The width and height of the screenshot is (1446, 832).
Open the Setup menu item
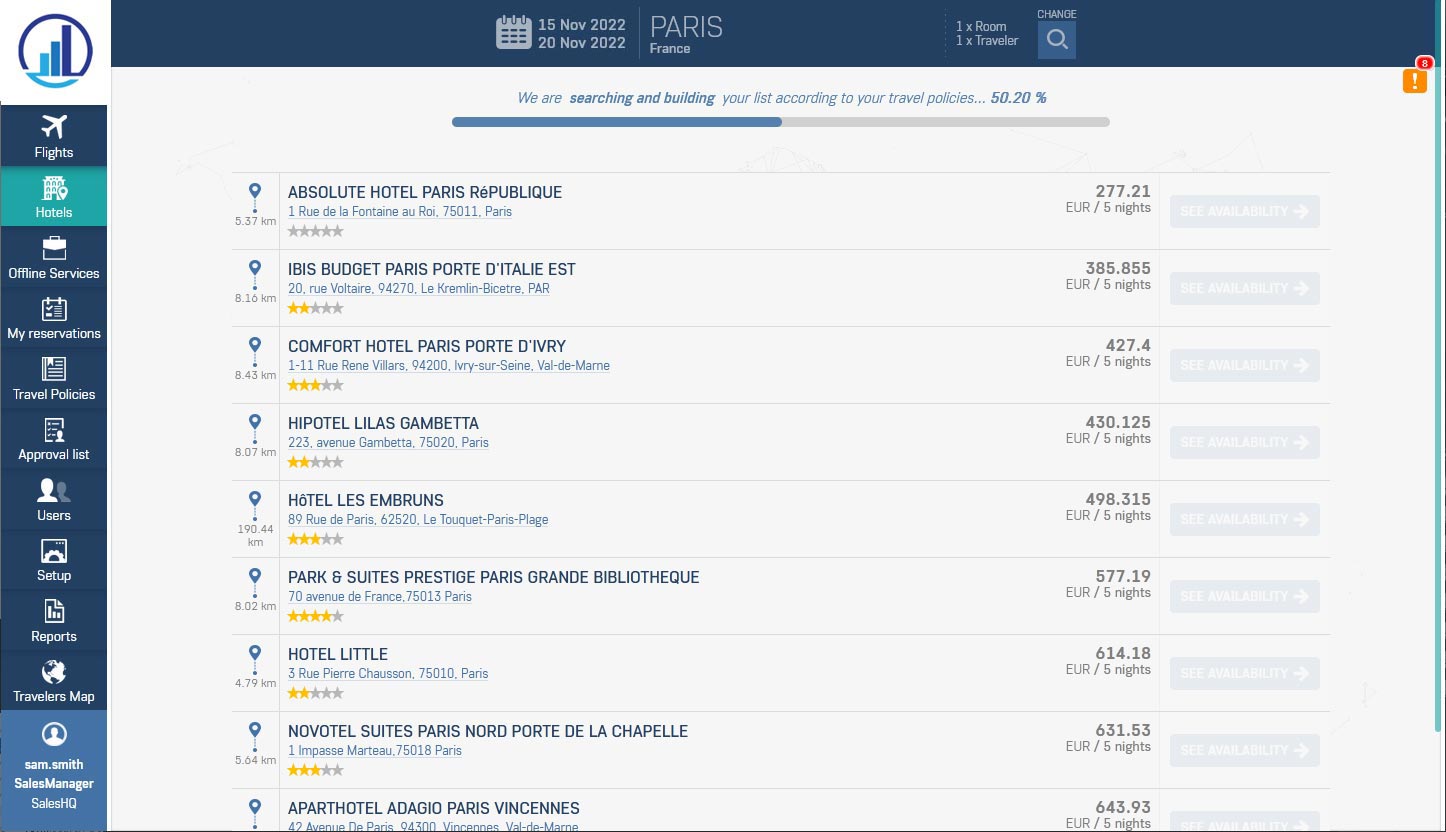tap(53, 558)
